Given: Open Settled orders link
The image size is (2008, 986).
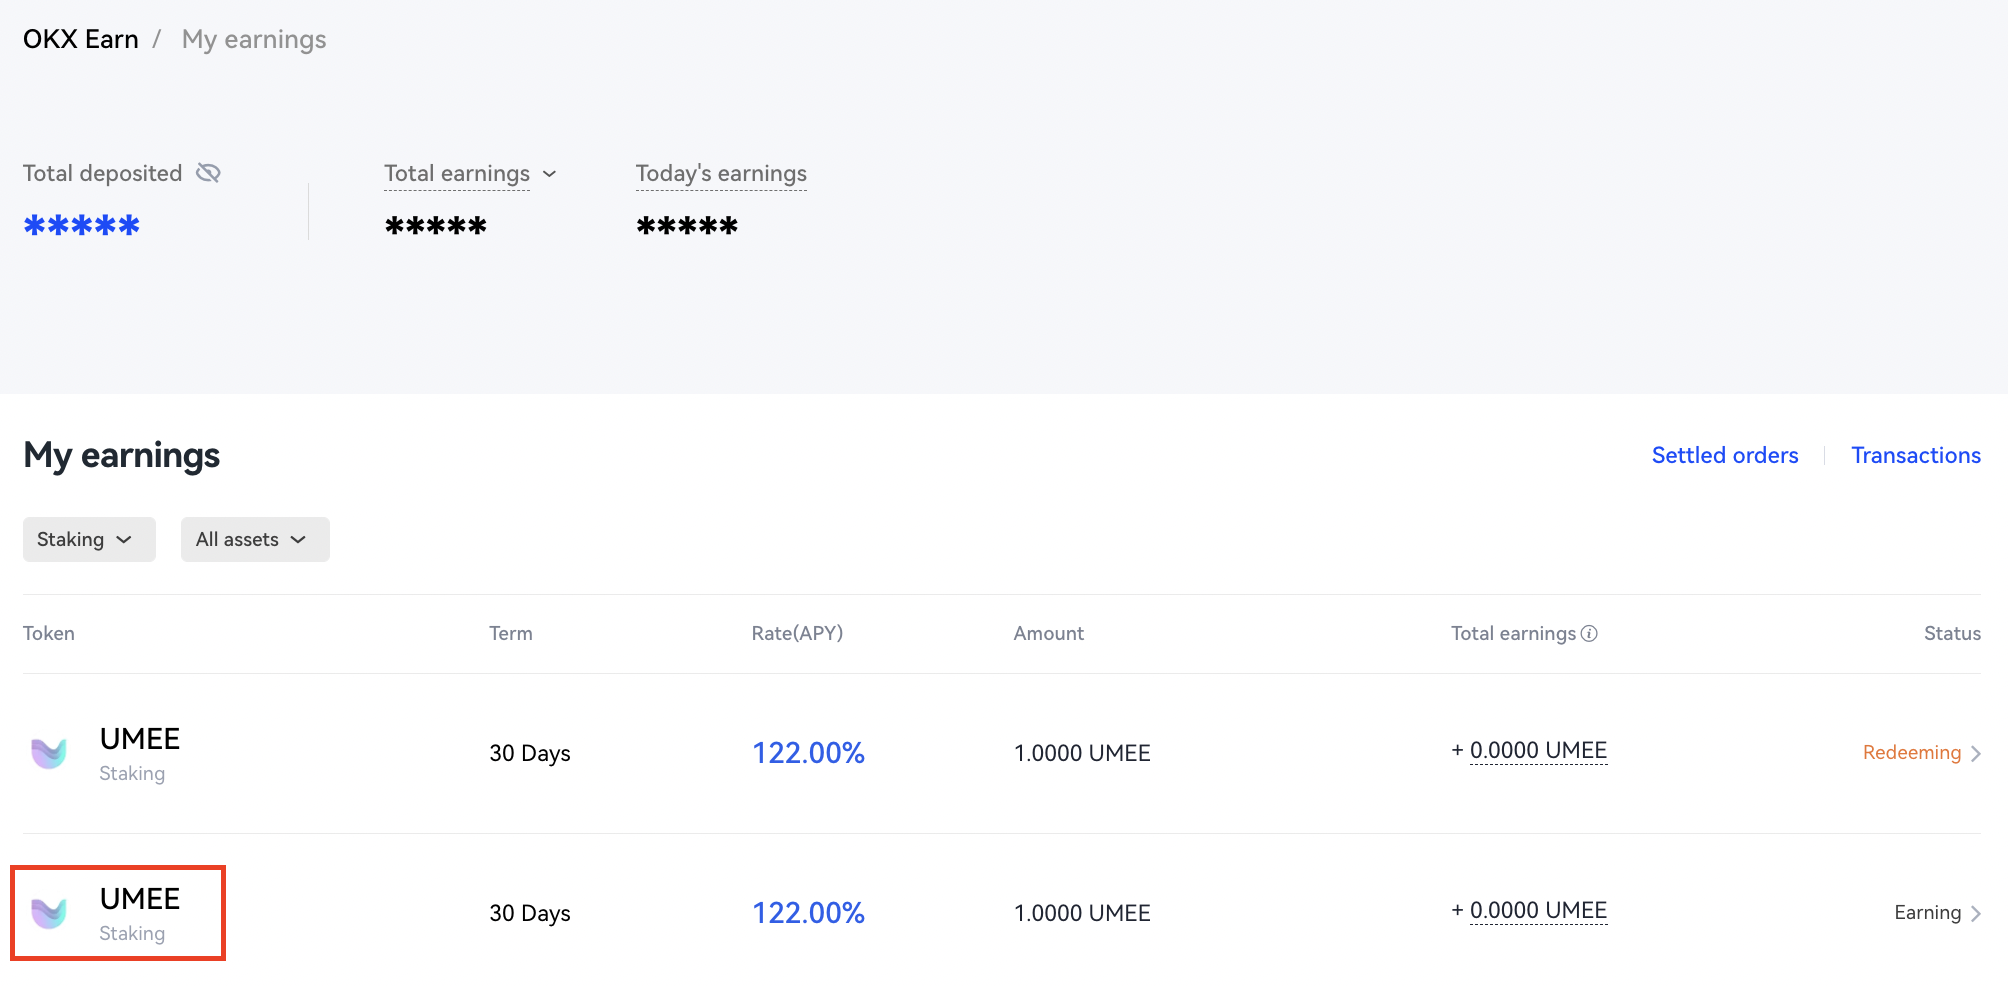Looking at the screenshot, I should [x=1725, y=455].
